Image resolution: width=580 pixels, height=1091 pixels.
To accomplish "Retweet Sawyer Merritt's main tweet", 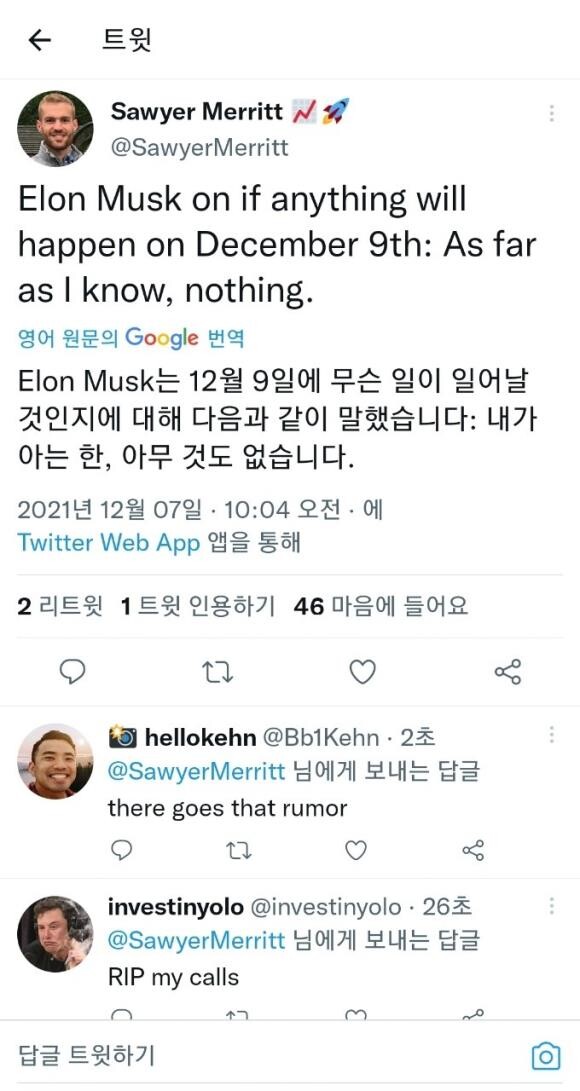I will [217, 671].
